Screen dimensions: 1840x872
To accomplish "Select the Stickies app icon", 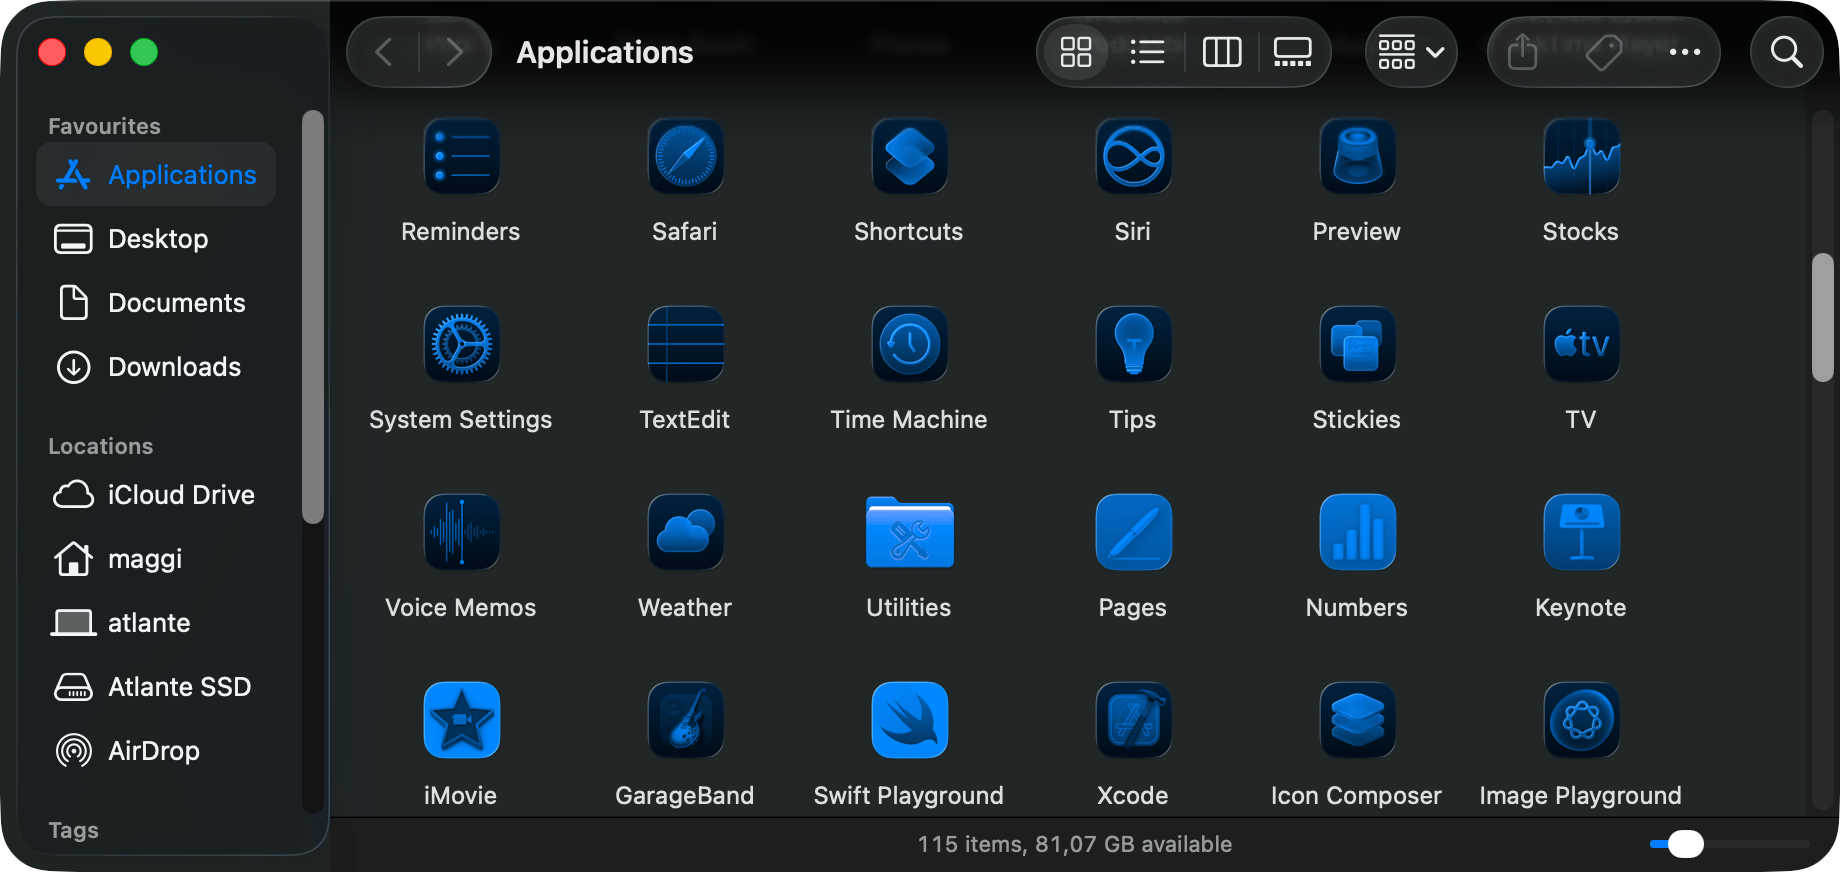I will tap(1357, 344).
